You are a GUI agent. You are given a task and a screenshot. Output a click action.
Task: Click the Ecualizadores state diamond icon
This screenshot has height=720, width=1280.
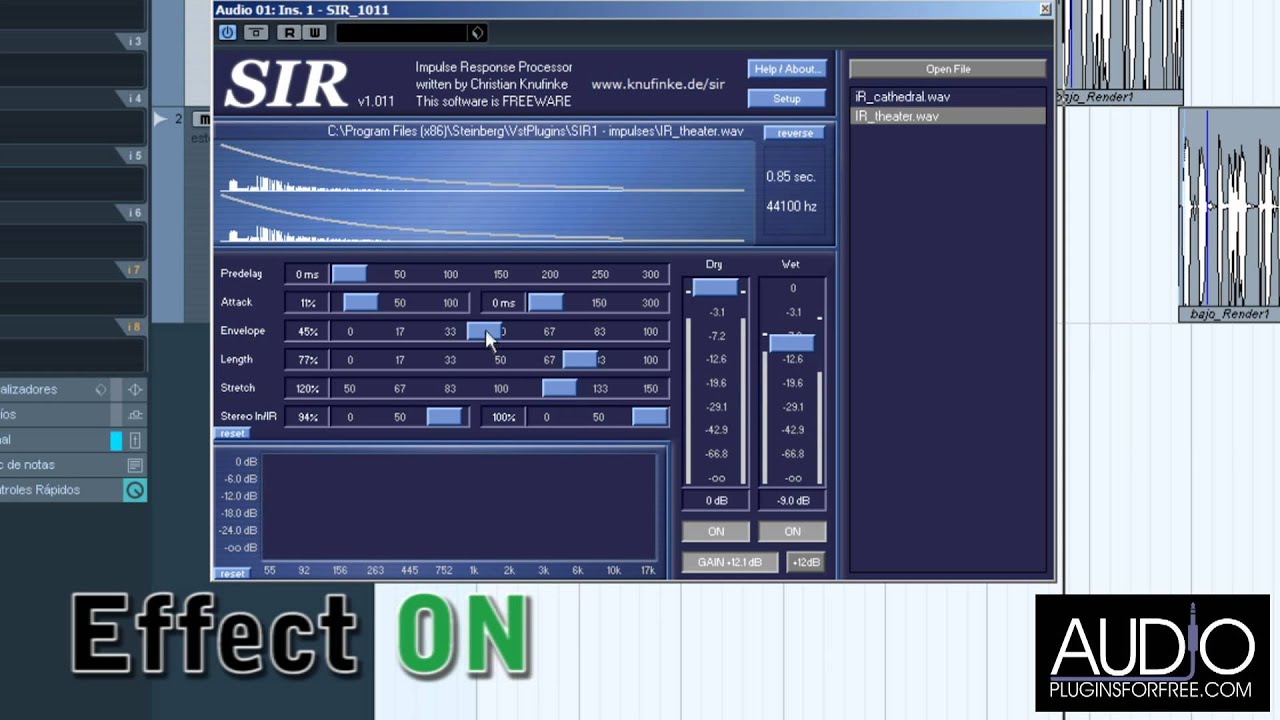click(101, 389)
